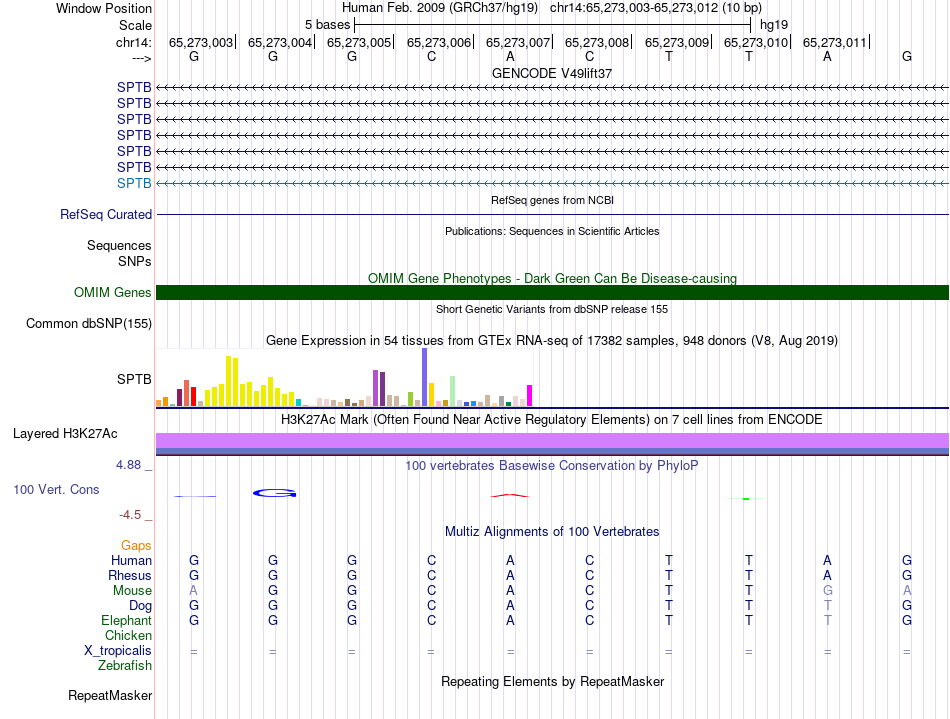Image resolution: width=950 pixels, height=719 pixels.
Task: Click the hg19 assembly label by the scale bar
Action: [x=774, y=25]
